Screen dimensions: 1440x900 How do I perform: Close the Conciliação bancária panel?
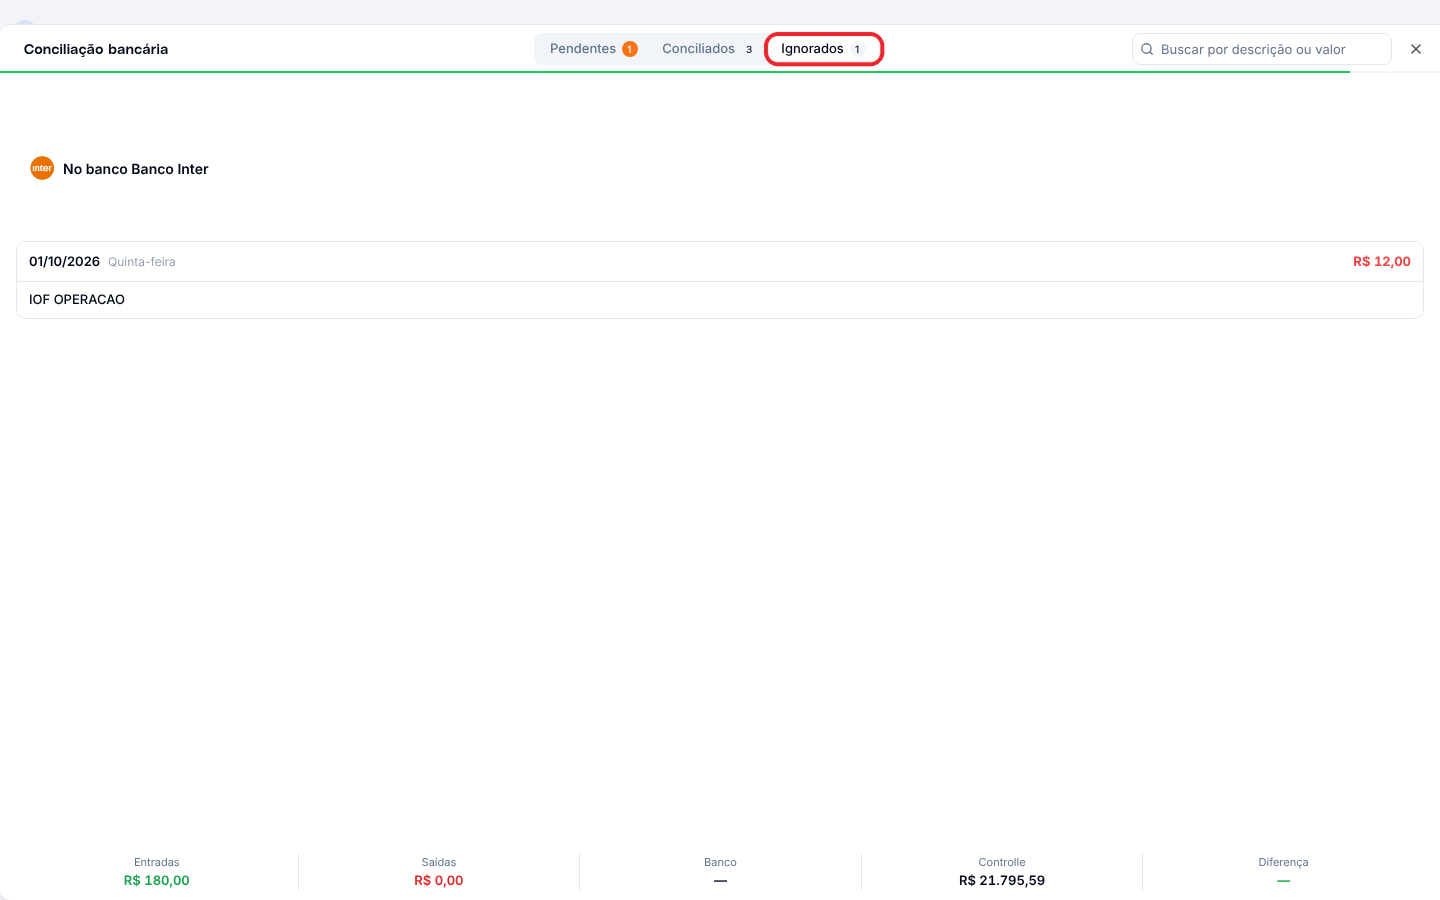click(1416, 49)
